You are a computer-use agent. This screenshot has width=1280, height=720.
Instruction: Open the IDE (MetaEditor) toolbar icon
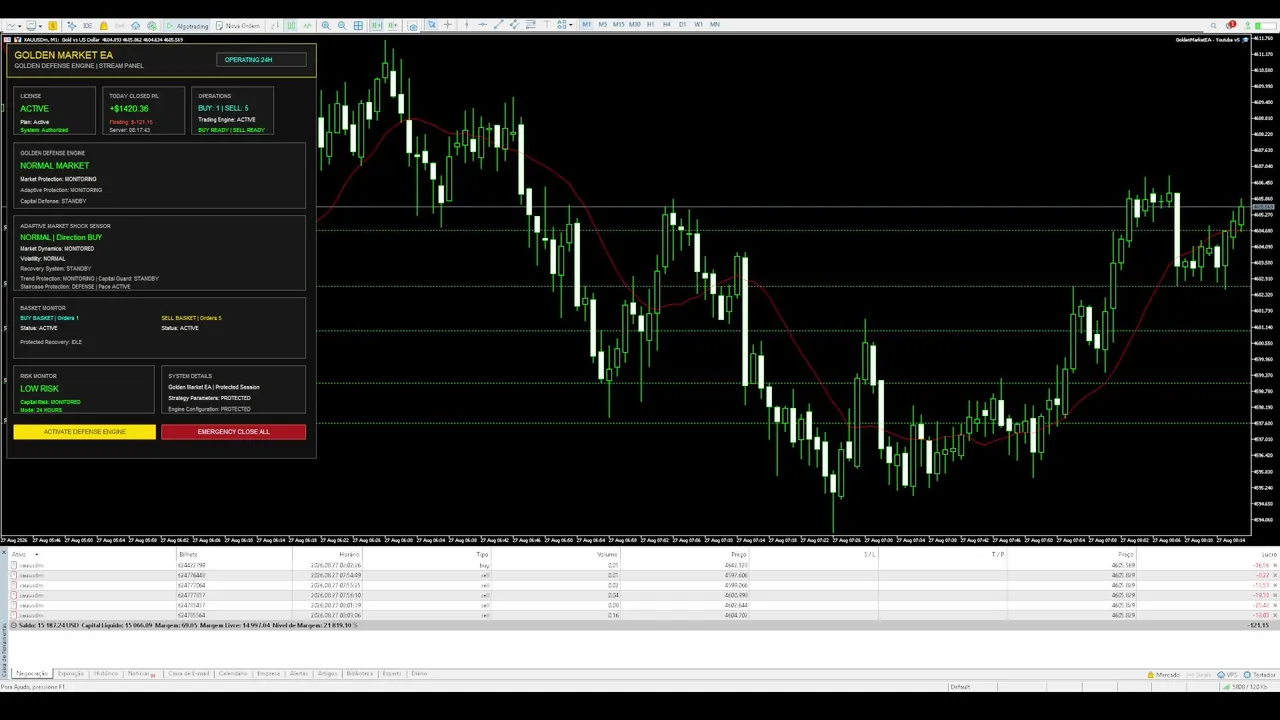click(87, 25)
